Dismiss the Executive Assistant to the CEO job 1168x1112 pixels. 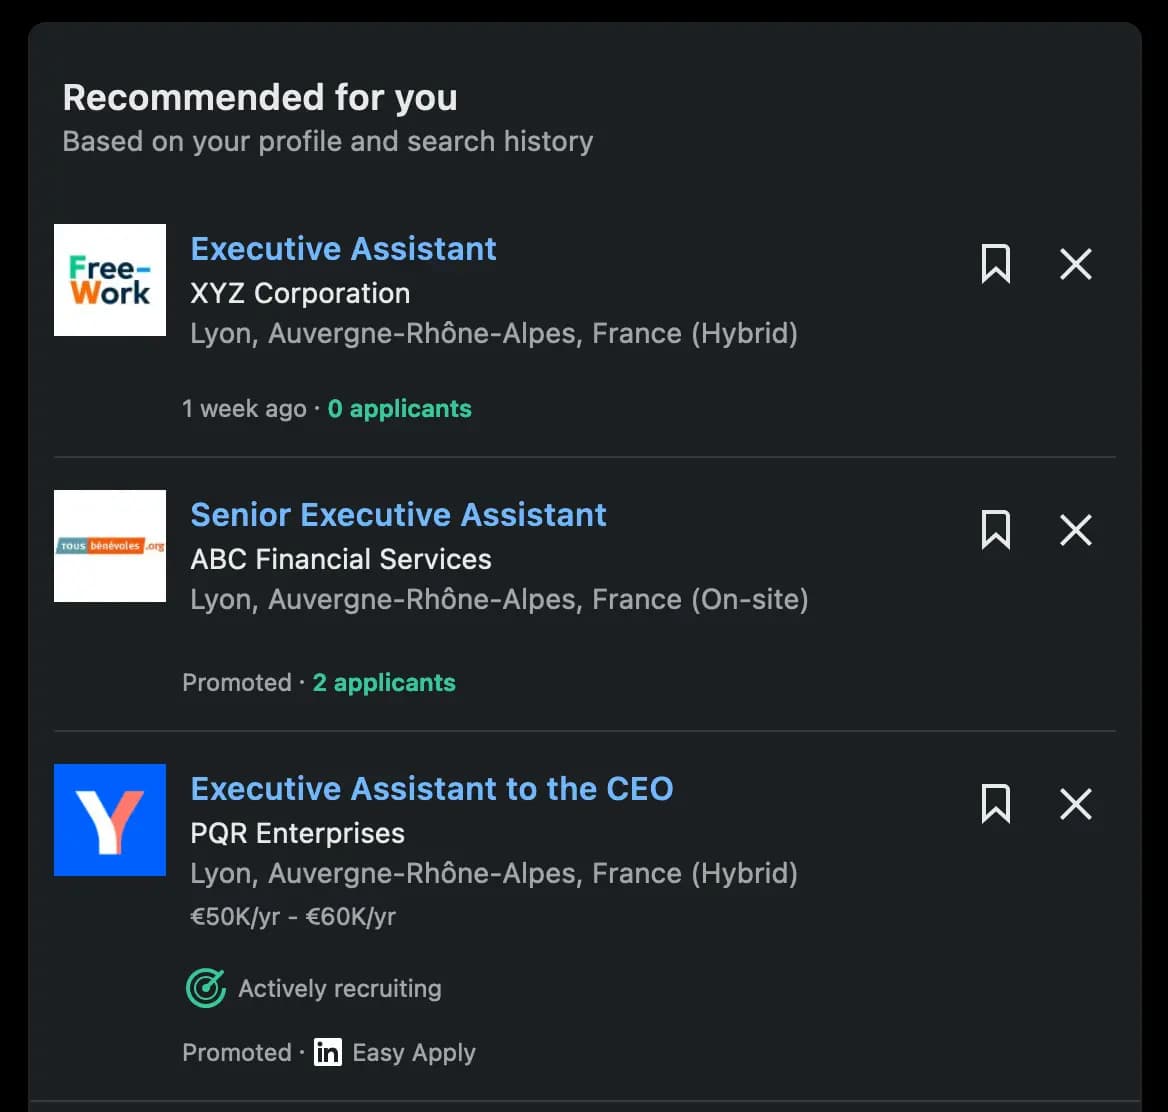1075,803
